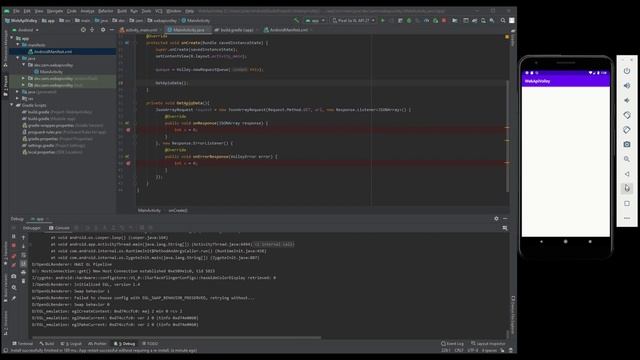Open the File menu

[x=16, y=11]
